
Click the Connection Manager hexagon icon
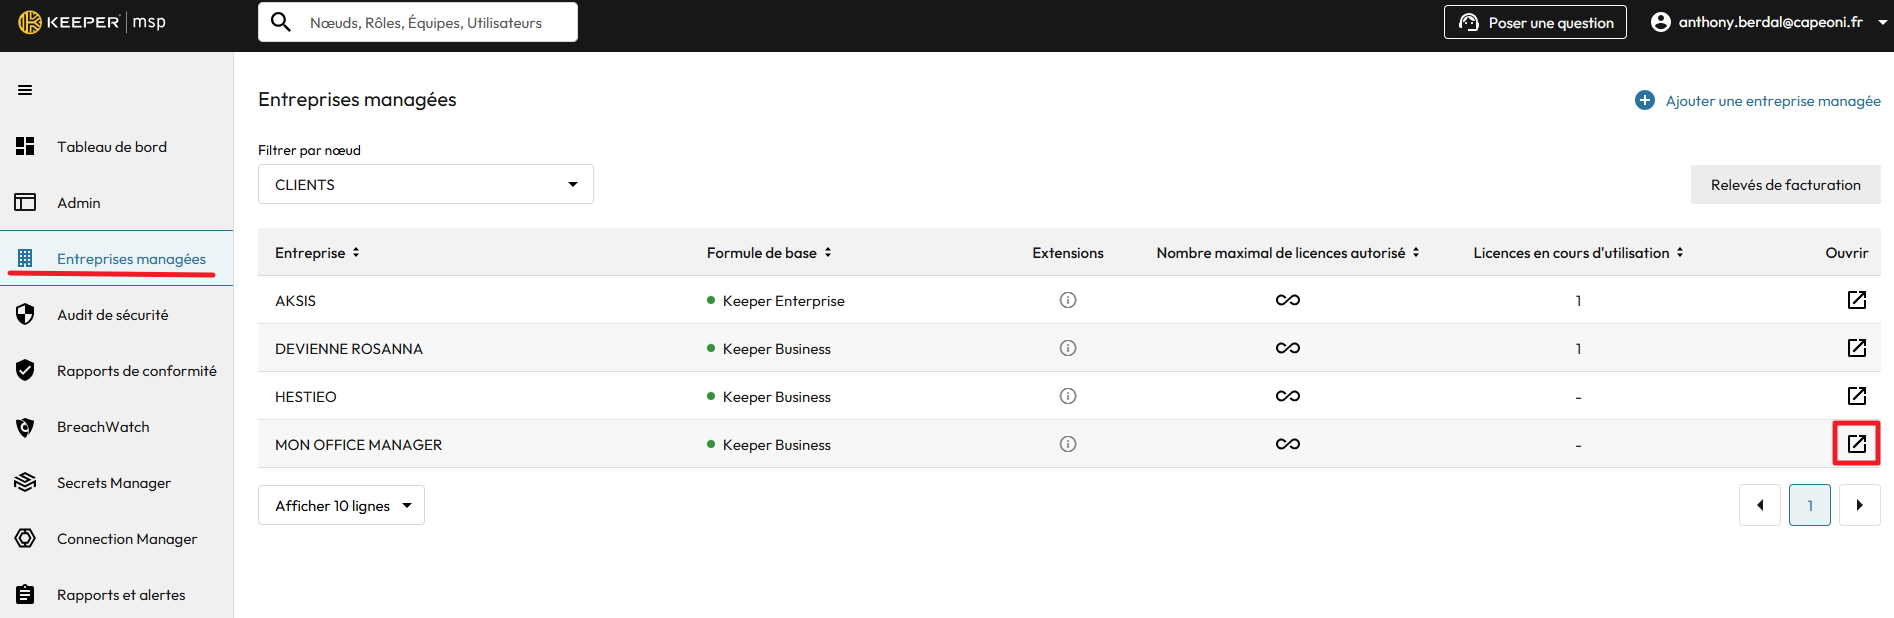(x=25, y=538)
